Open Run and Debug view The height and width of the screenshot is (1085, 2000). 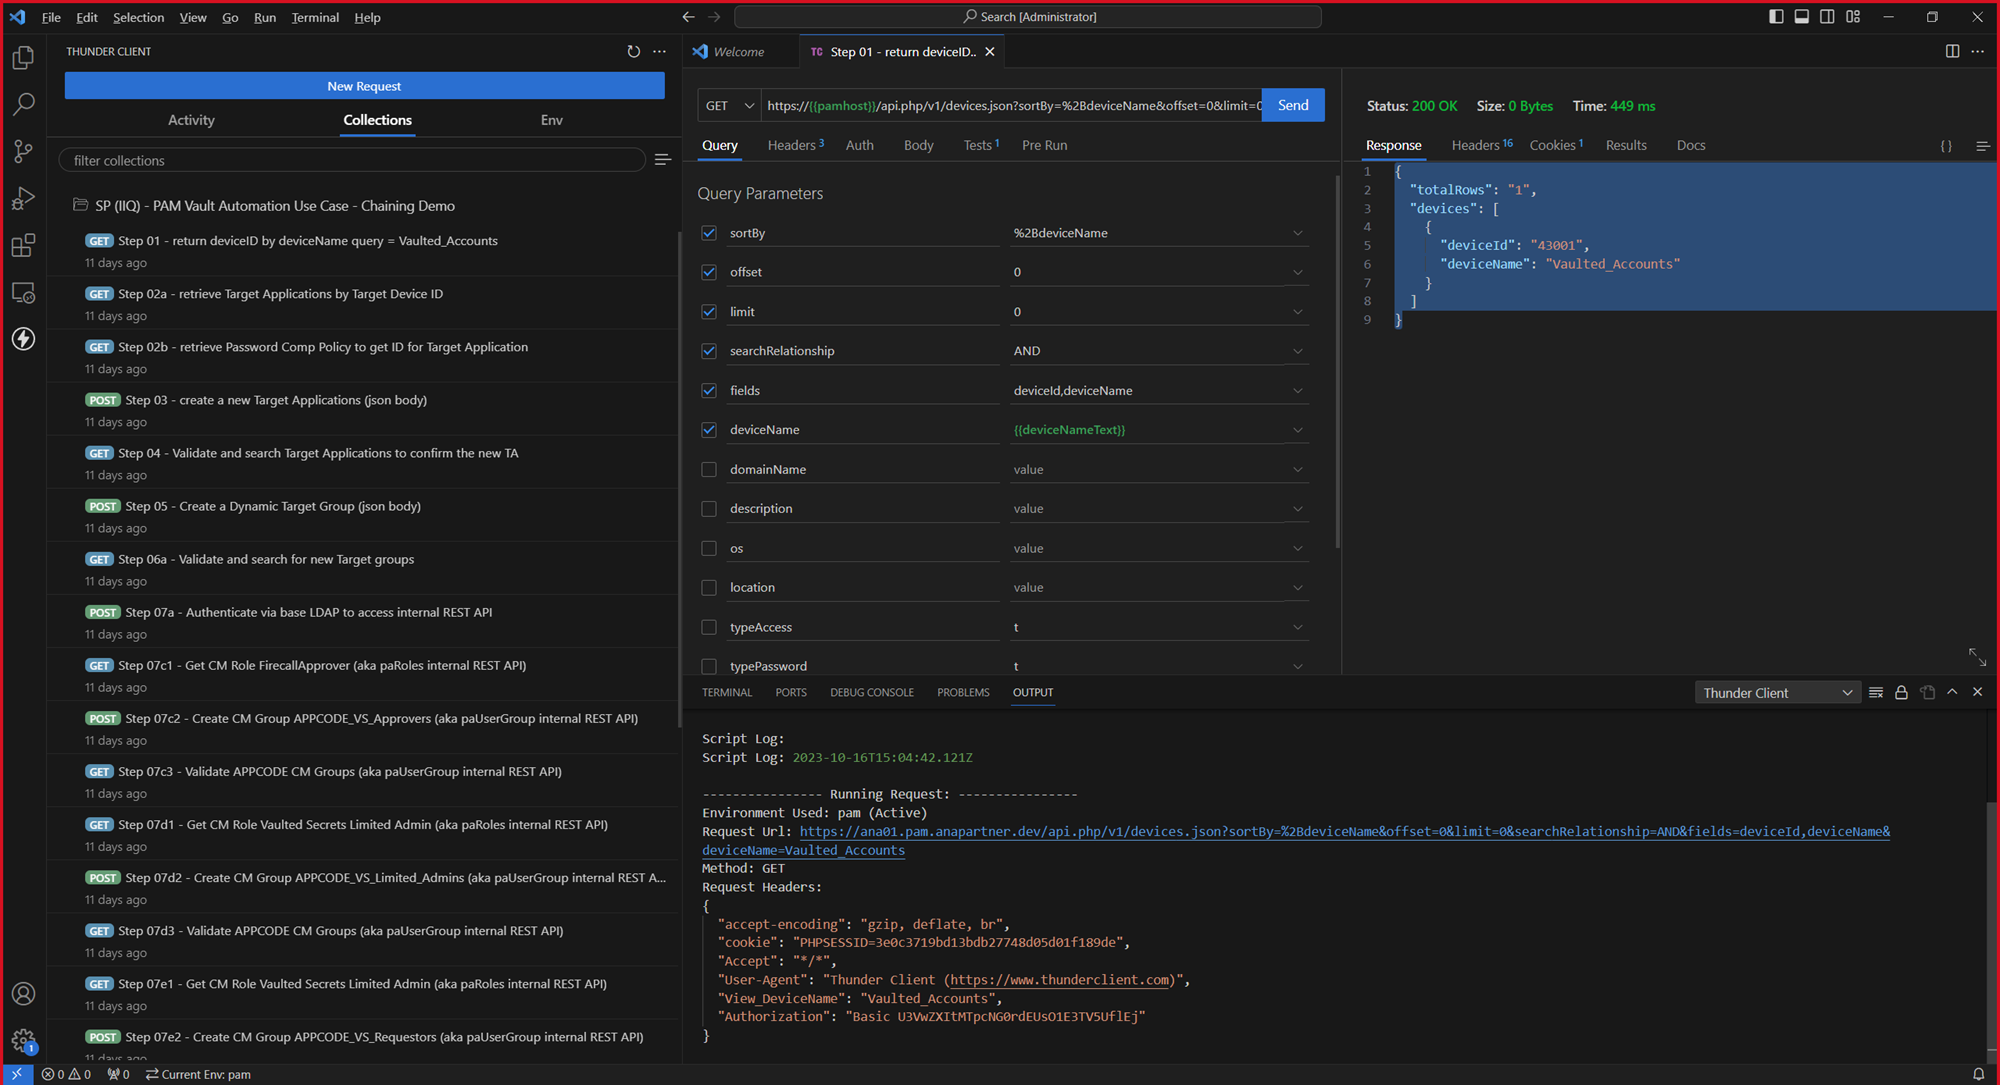coord(24,199)
